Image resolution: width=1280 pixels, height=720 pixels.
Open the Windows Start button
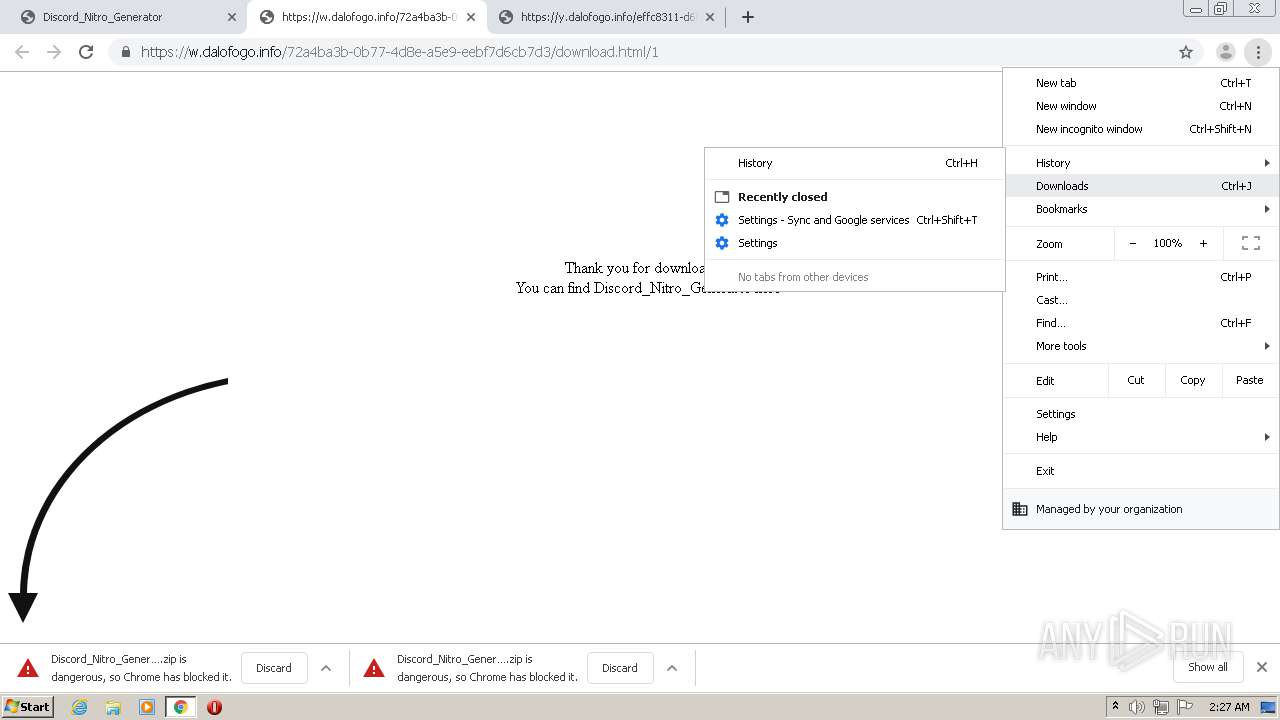pos(28,707)
